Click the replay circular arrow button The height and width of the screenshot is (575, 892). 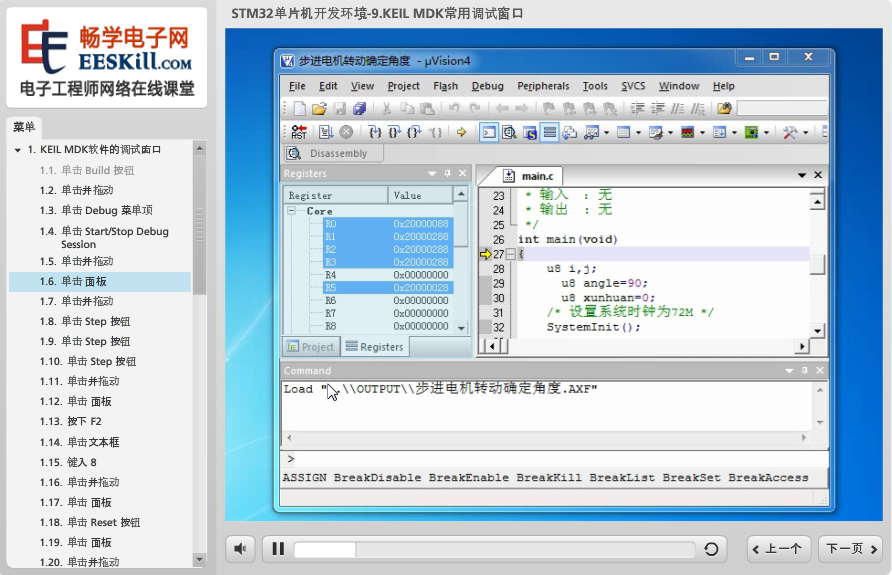tap(711, 549)
